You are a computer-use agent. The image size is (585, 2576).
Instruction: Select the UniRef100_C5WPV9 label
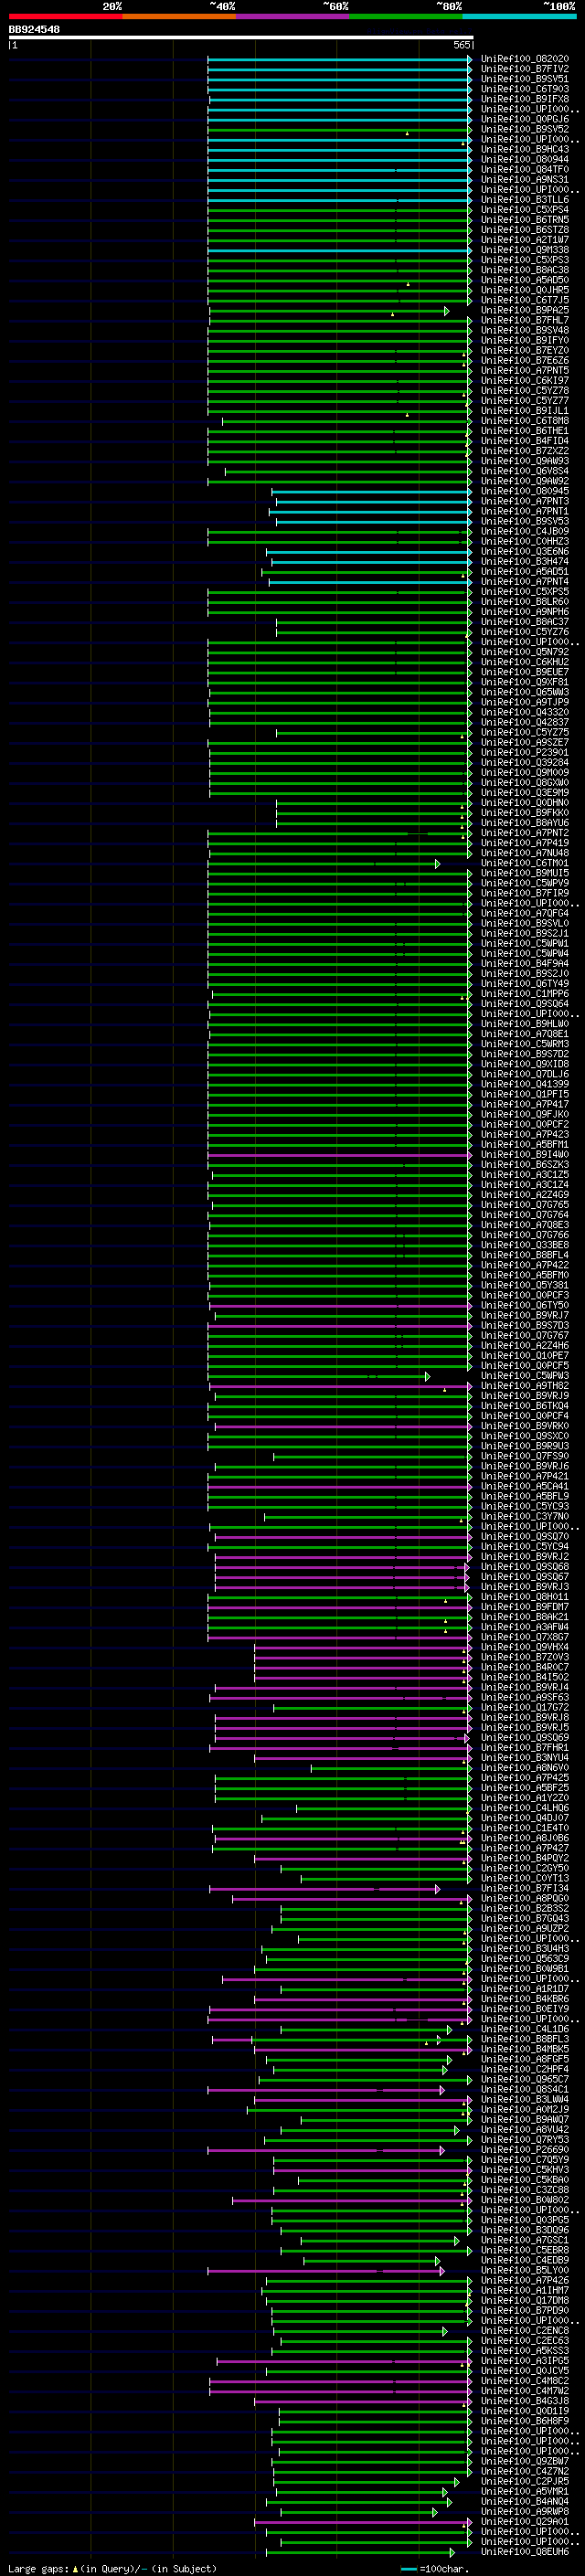point(525,883)
